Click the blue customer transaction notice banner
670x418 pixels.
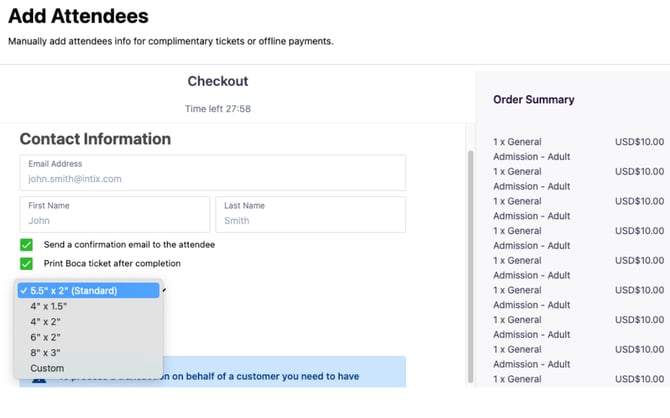[x=212, y=372]
